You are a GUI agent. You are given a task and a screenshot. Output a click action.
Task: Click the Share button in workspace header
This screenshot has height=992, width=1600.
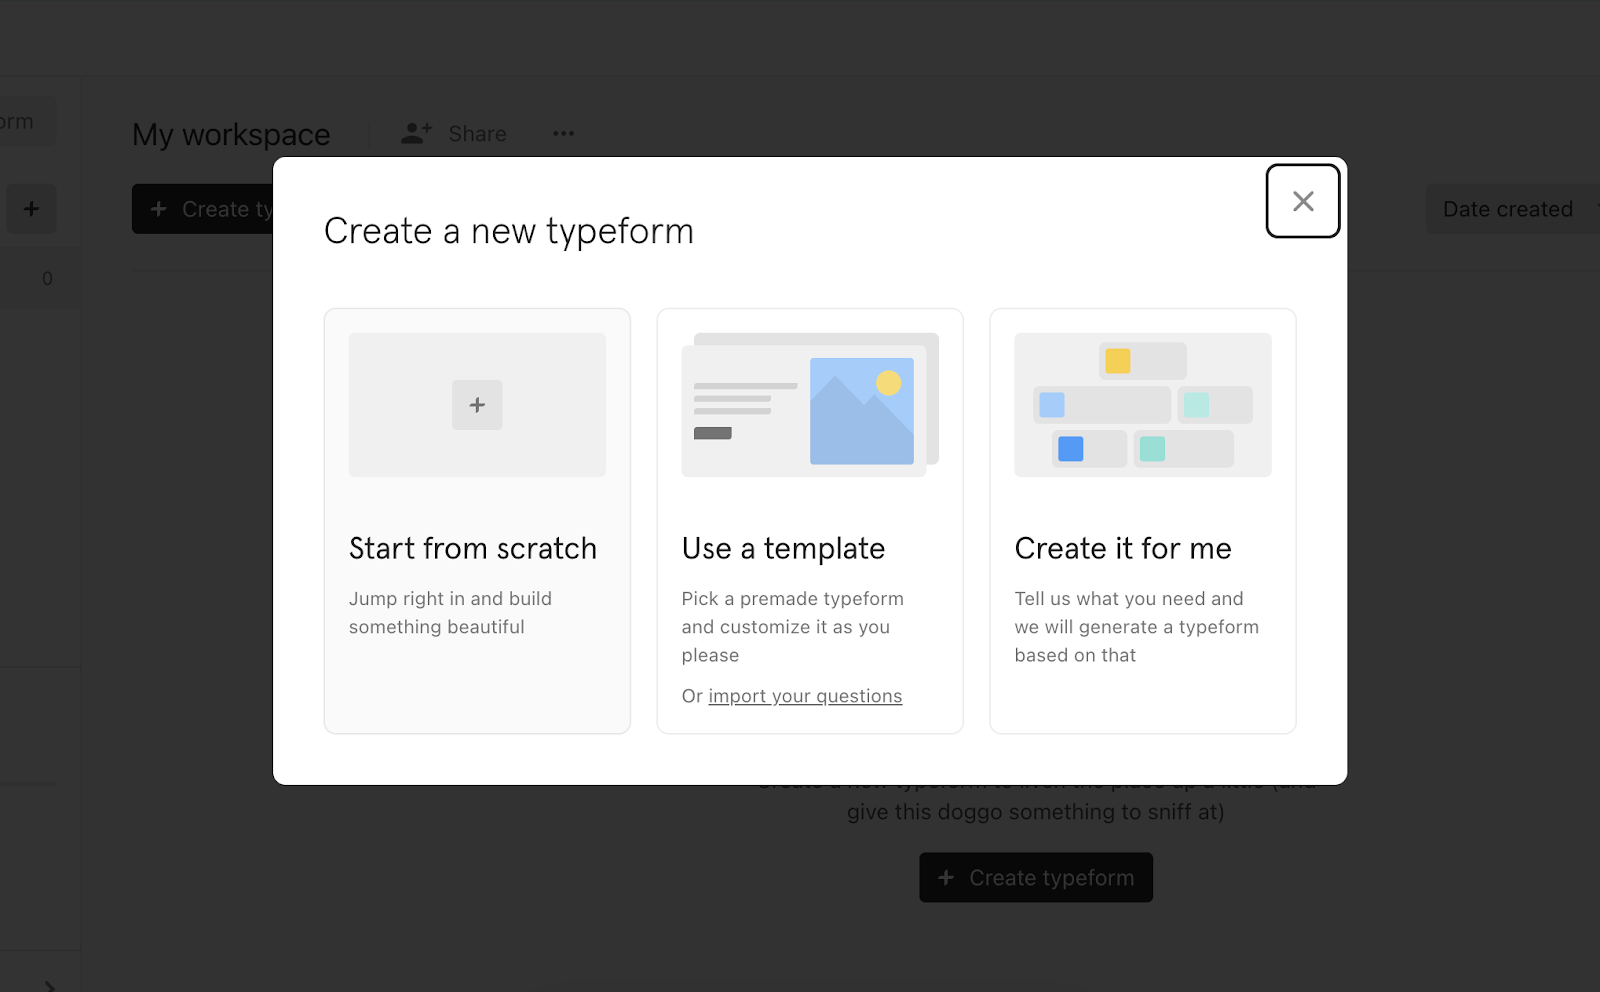(454, 133)
